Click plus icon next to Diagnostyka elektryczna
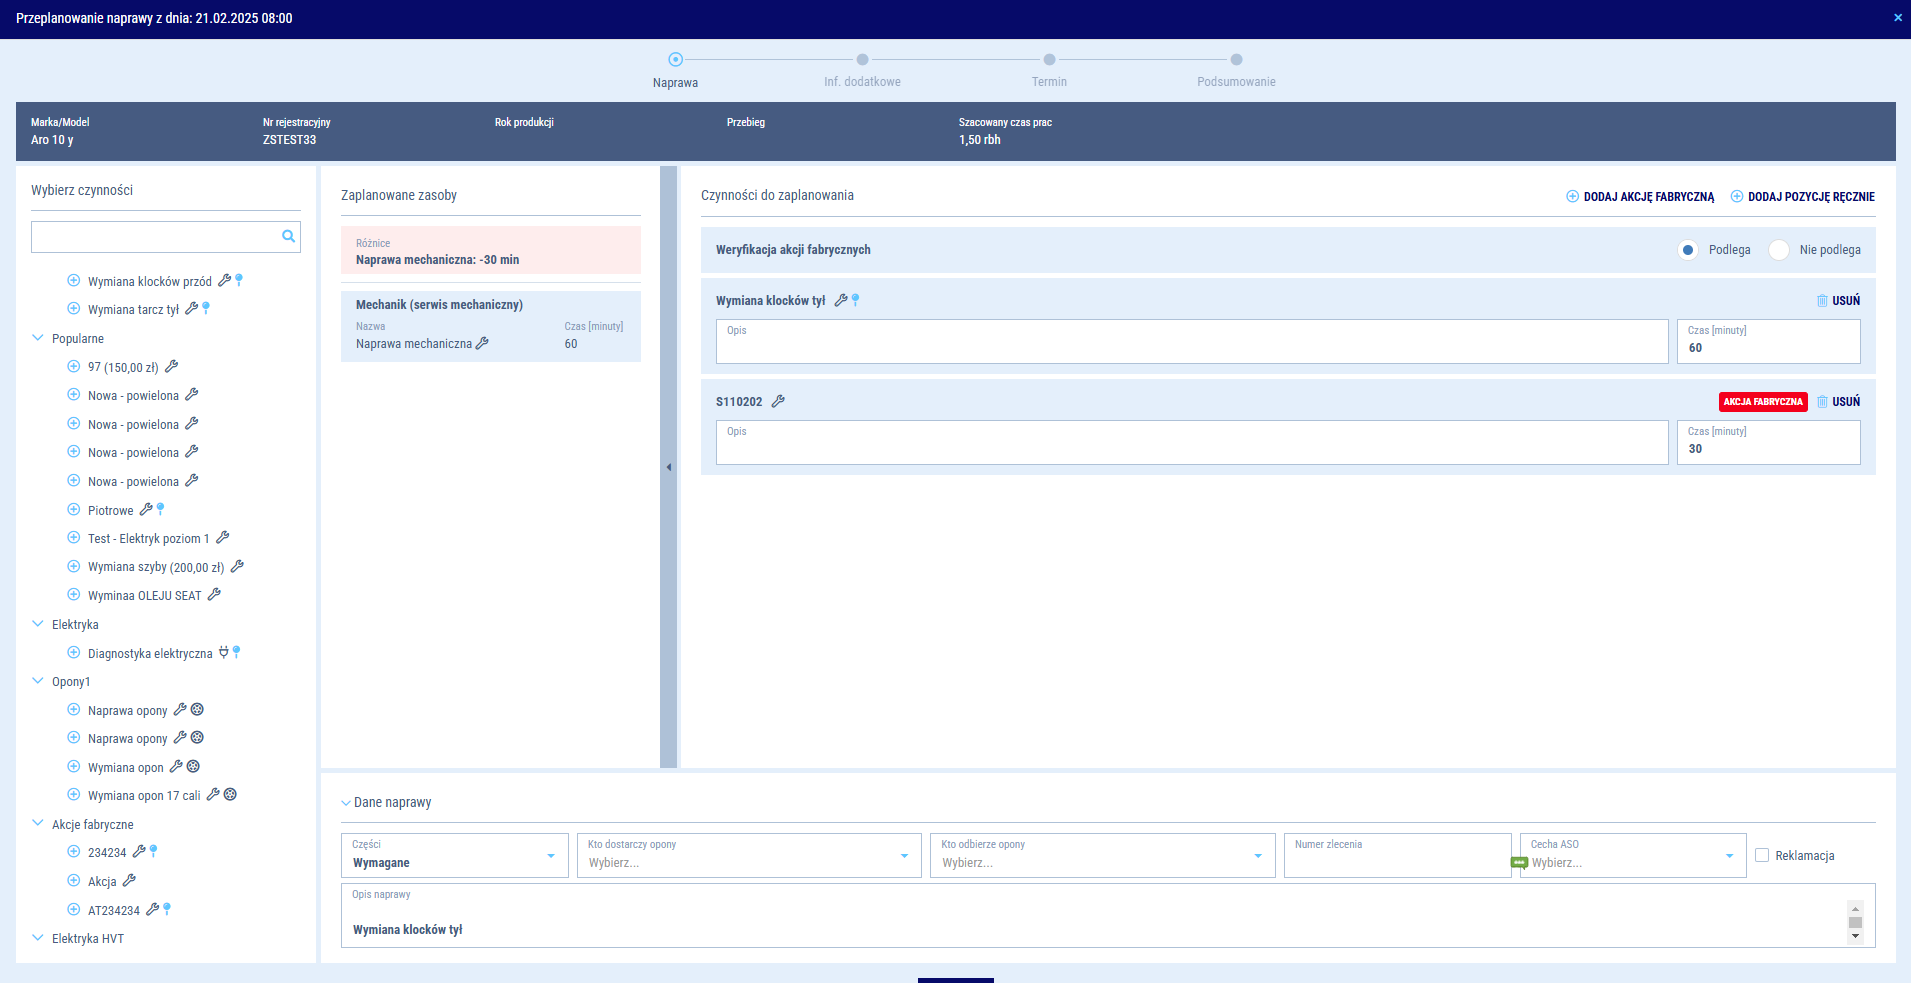 (x=73, y=653)
